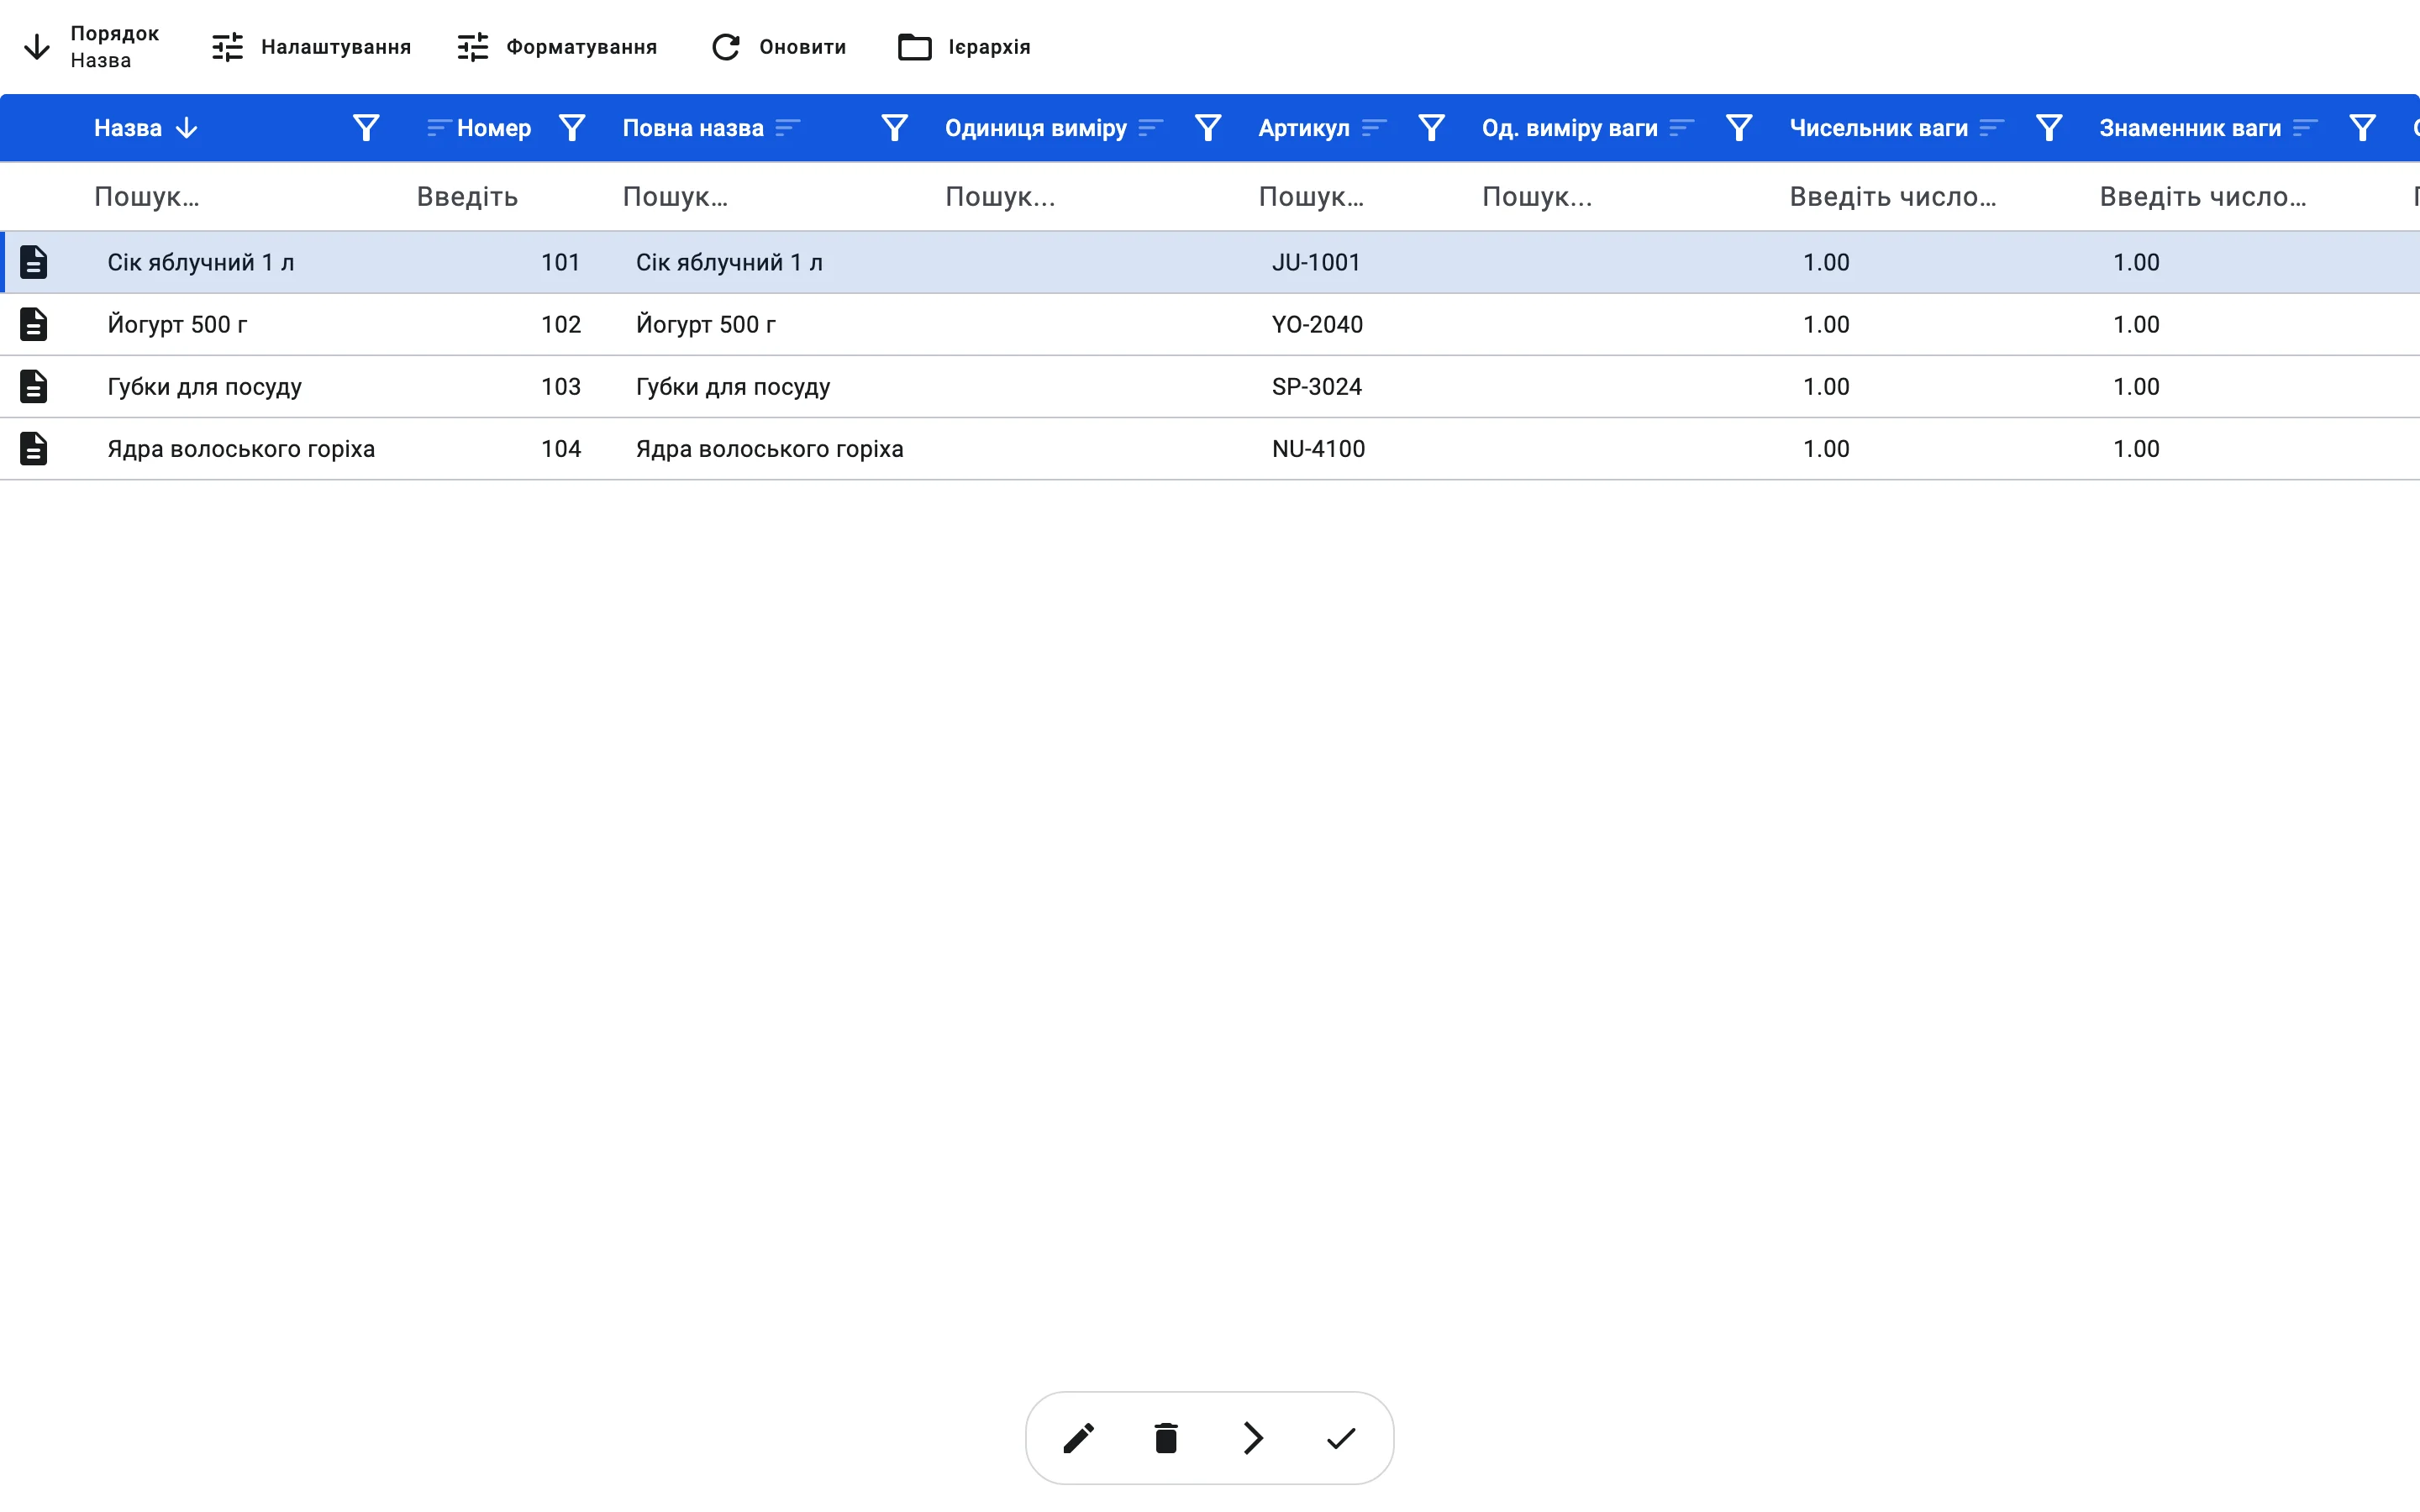This screenshot has height=1512, width=2420.
Task: Open Форматування options
Action: (x=557, y=47)
